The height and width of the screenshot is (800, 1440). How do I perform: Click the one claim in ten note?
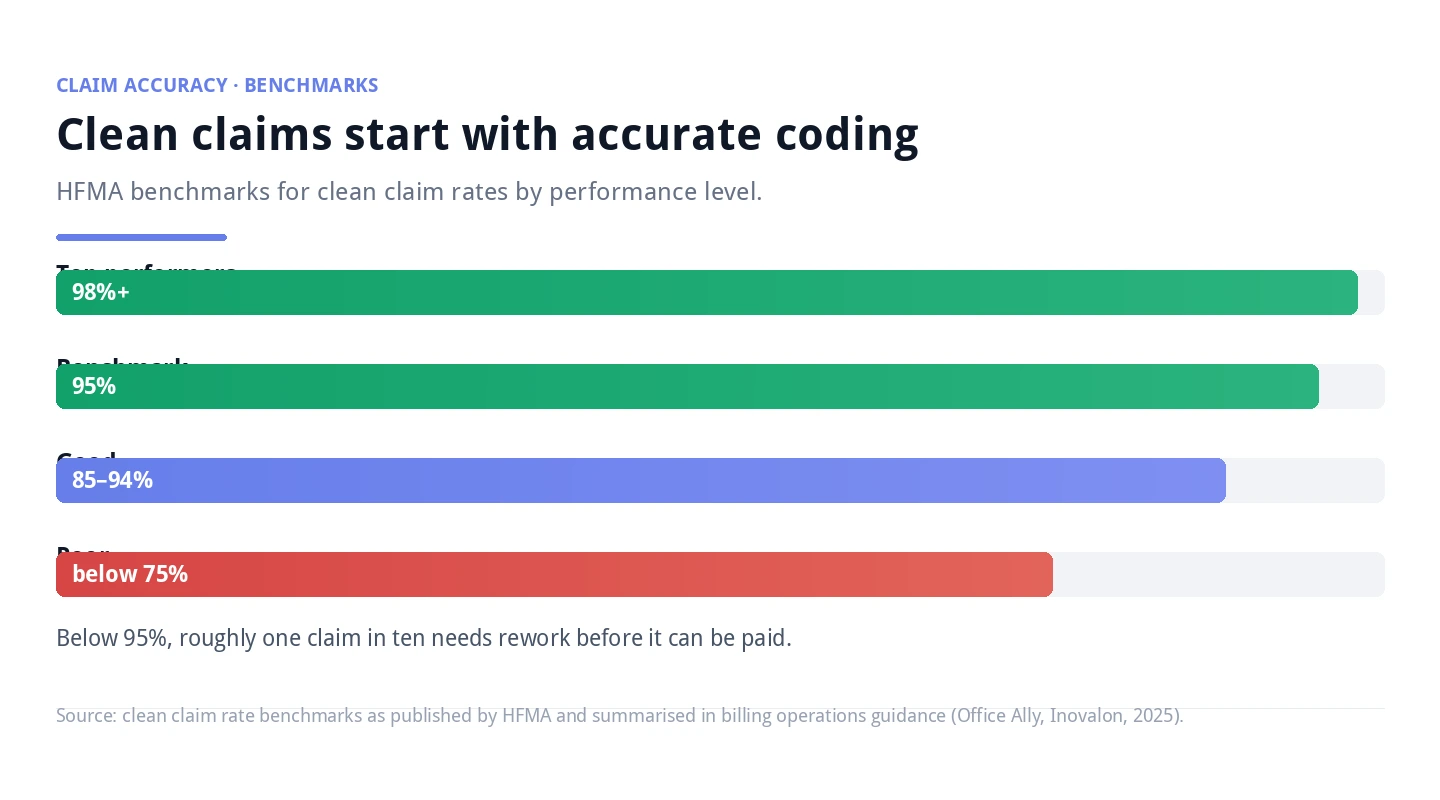(x=424, y=638)
